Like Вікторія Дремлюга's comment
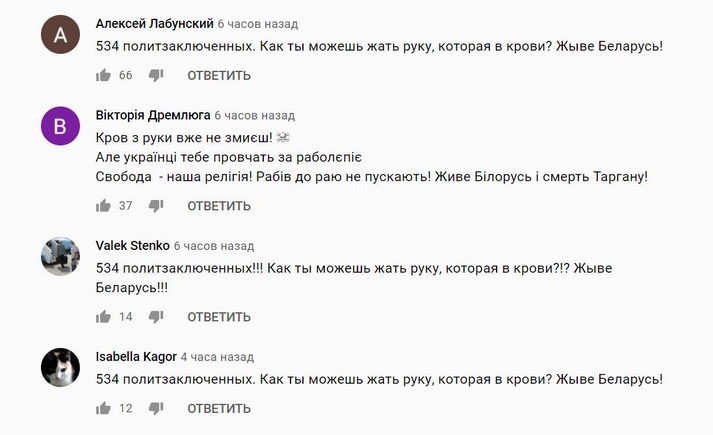This screenshot has width=713, height=435. (103, 206)
